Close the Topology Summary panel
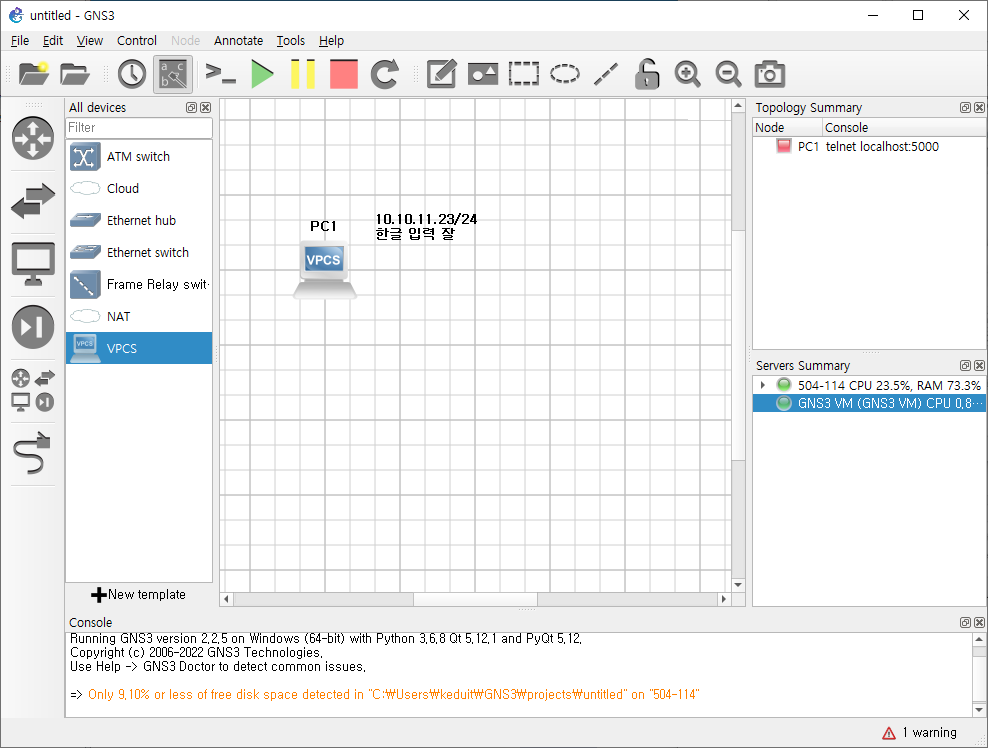The image size is (988, 748). pos(979,108)
